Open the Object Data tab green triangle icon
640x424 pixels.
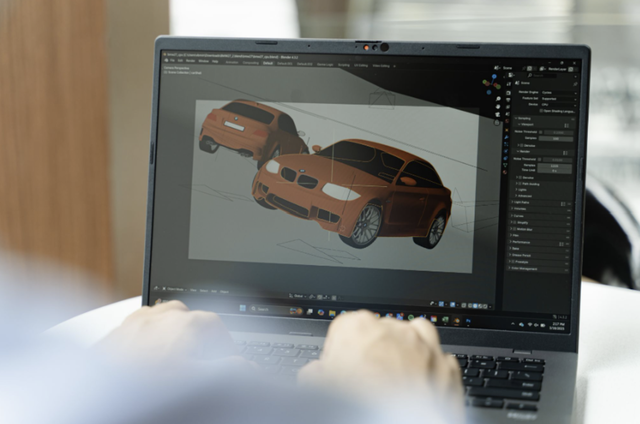pos(505,165)
